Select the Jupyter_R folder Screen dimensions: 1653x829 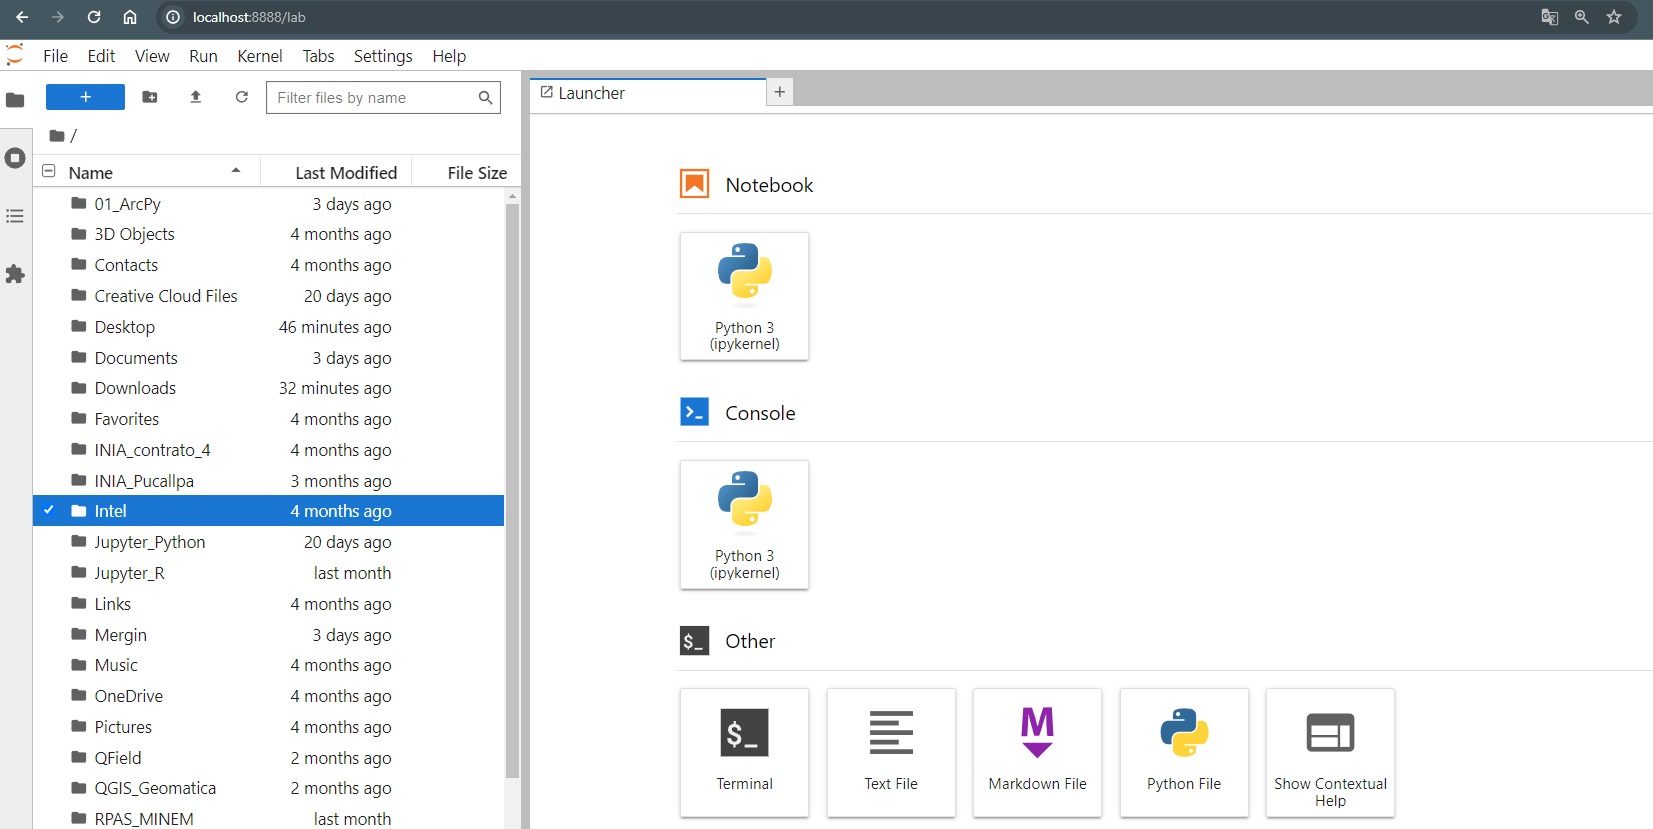click(x=268, y=573)
